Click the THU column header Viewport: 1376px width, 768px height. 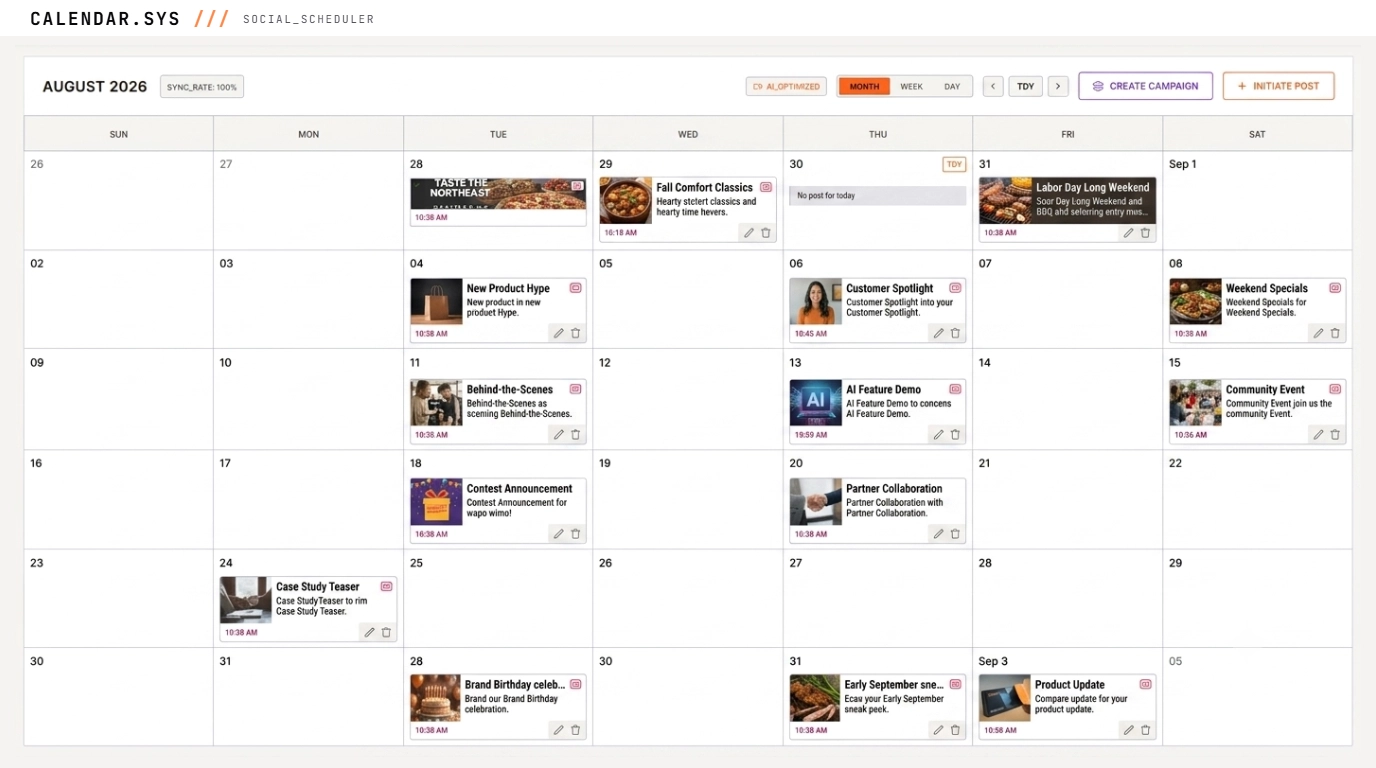pos(877,134)
